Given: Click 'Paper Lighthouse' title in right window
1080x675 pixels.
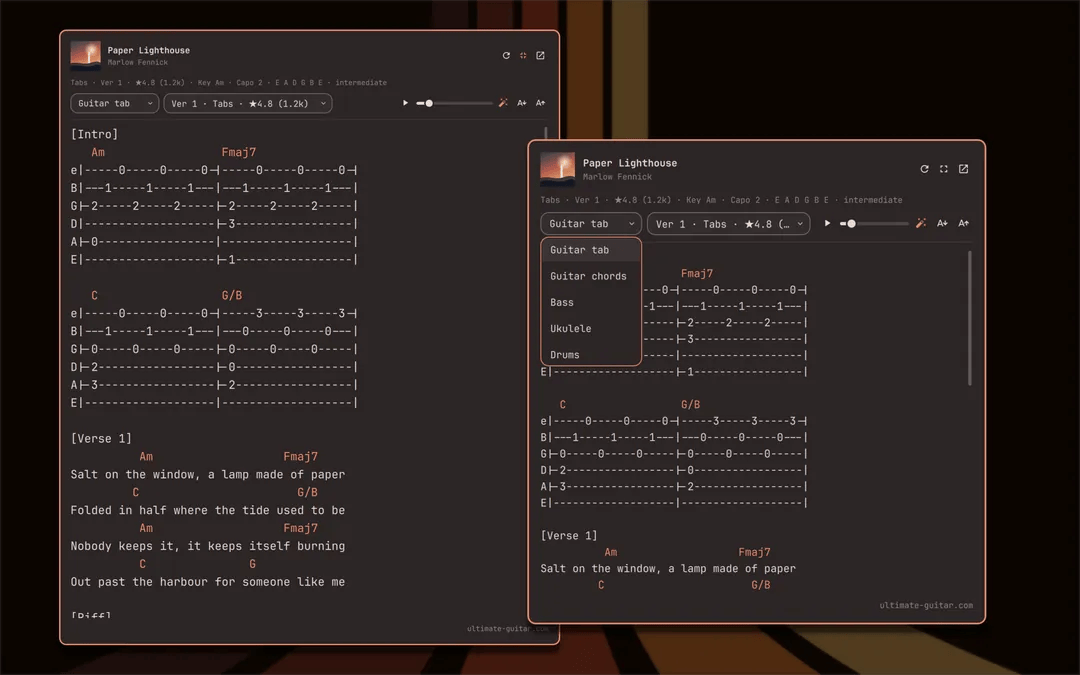Looking at the screenshot, I should (630, 163).
